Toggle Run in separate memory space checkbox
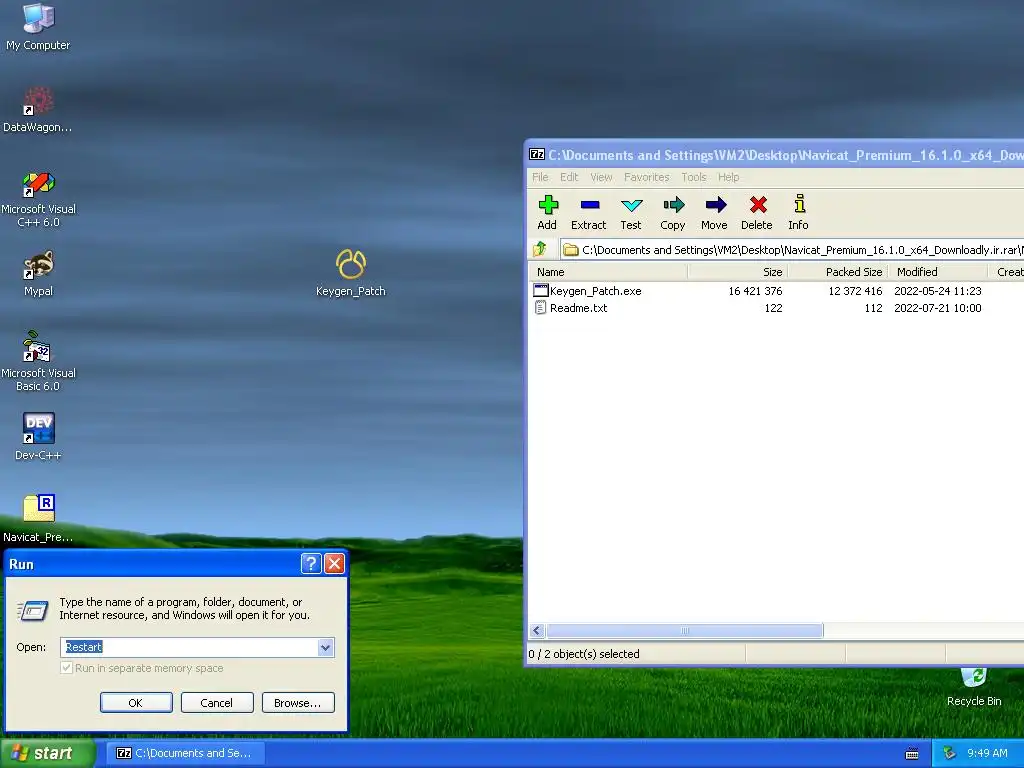 point(66,667)
